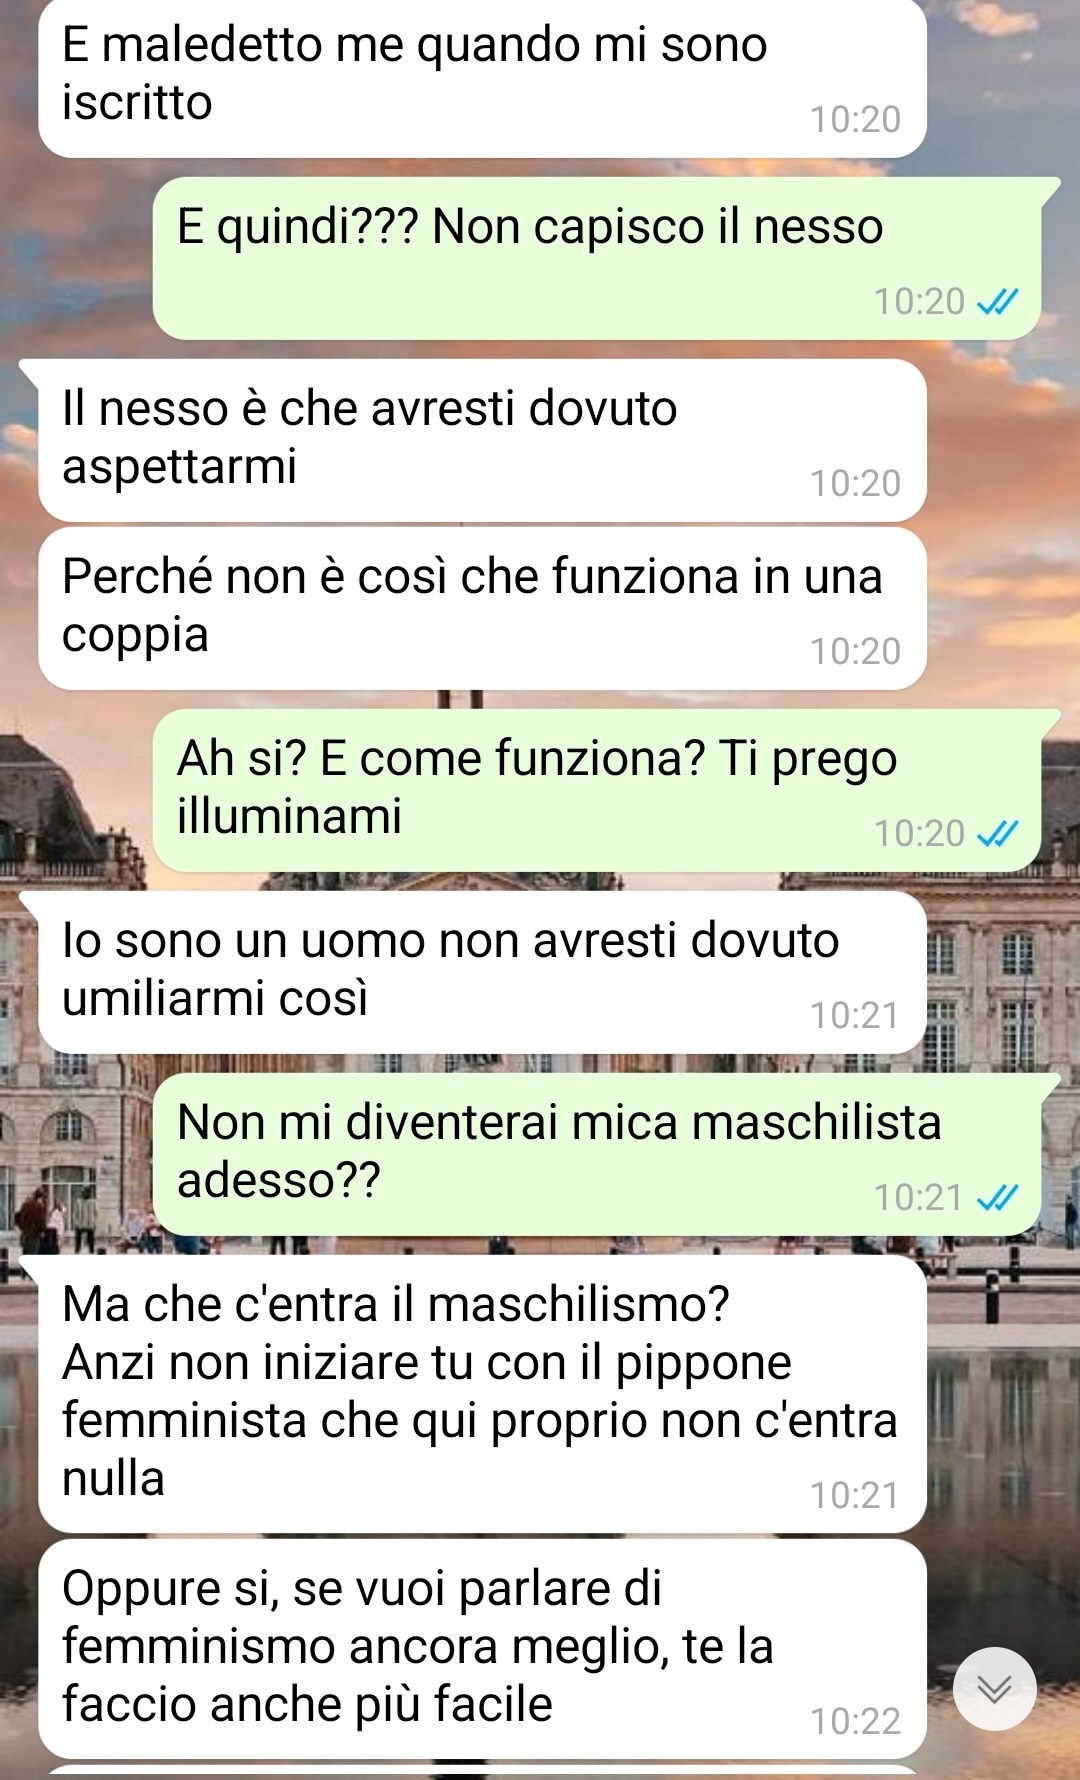Click blue ticks on 'maschilista adesso??' message
The image size is (1080, 1780).
(997, 1197)
